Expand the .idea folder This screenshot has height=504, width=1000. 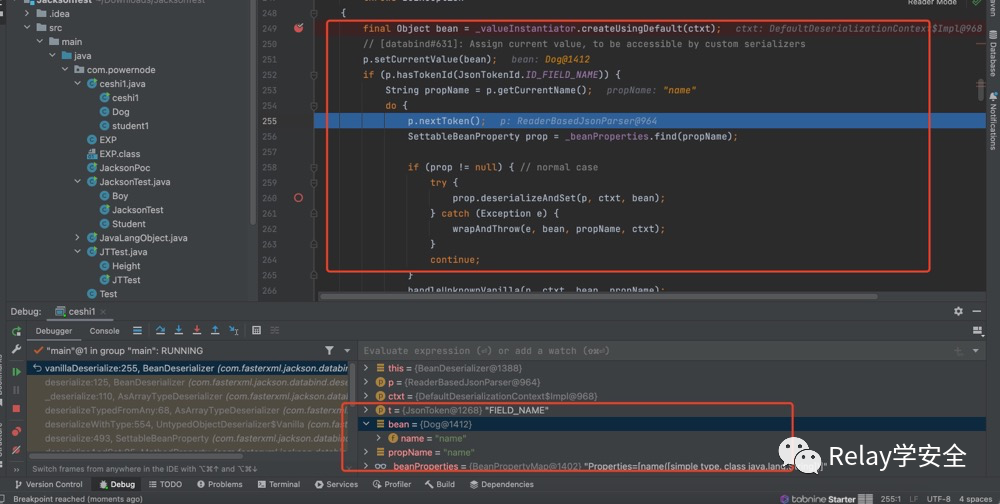coord(27,13)
